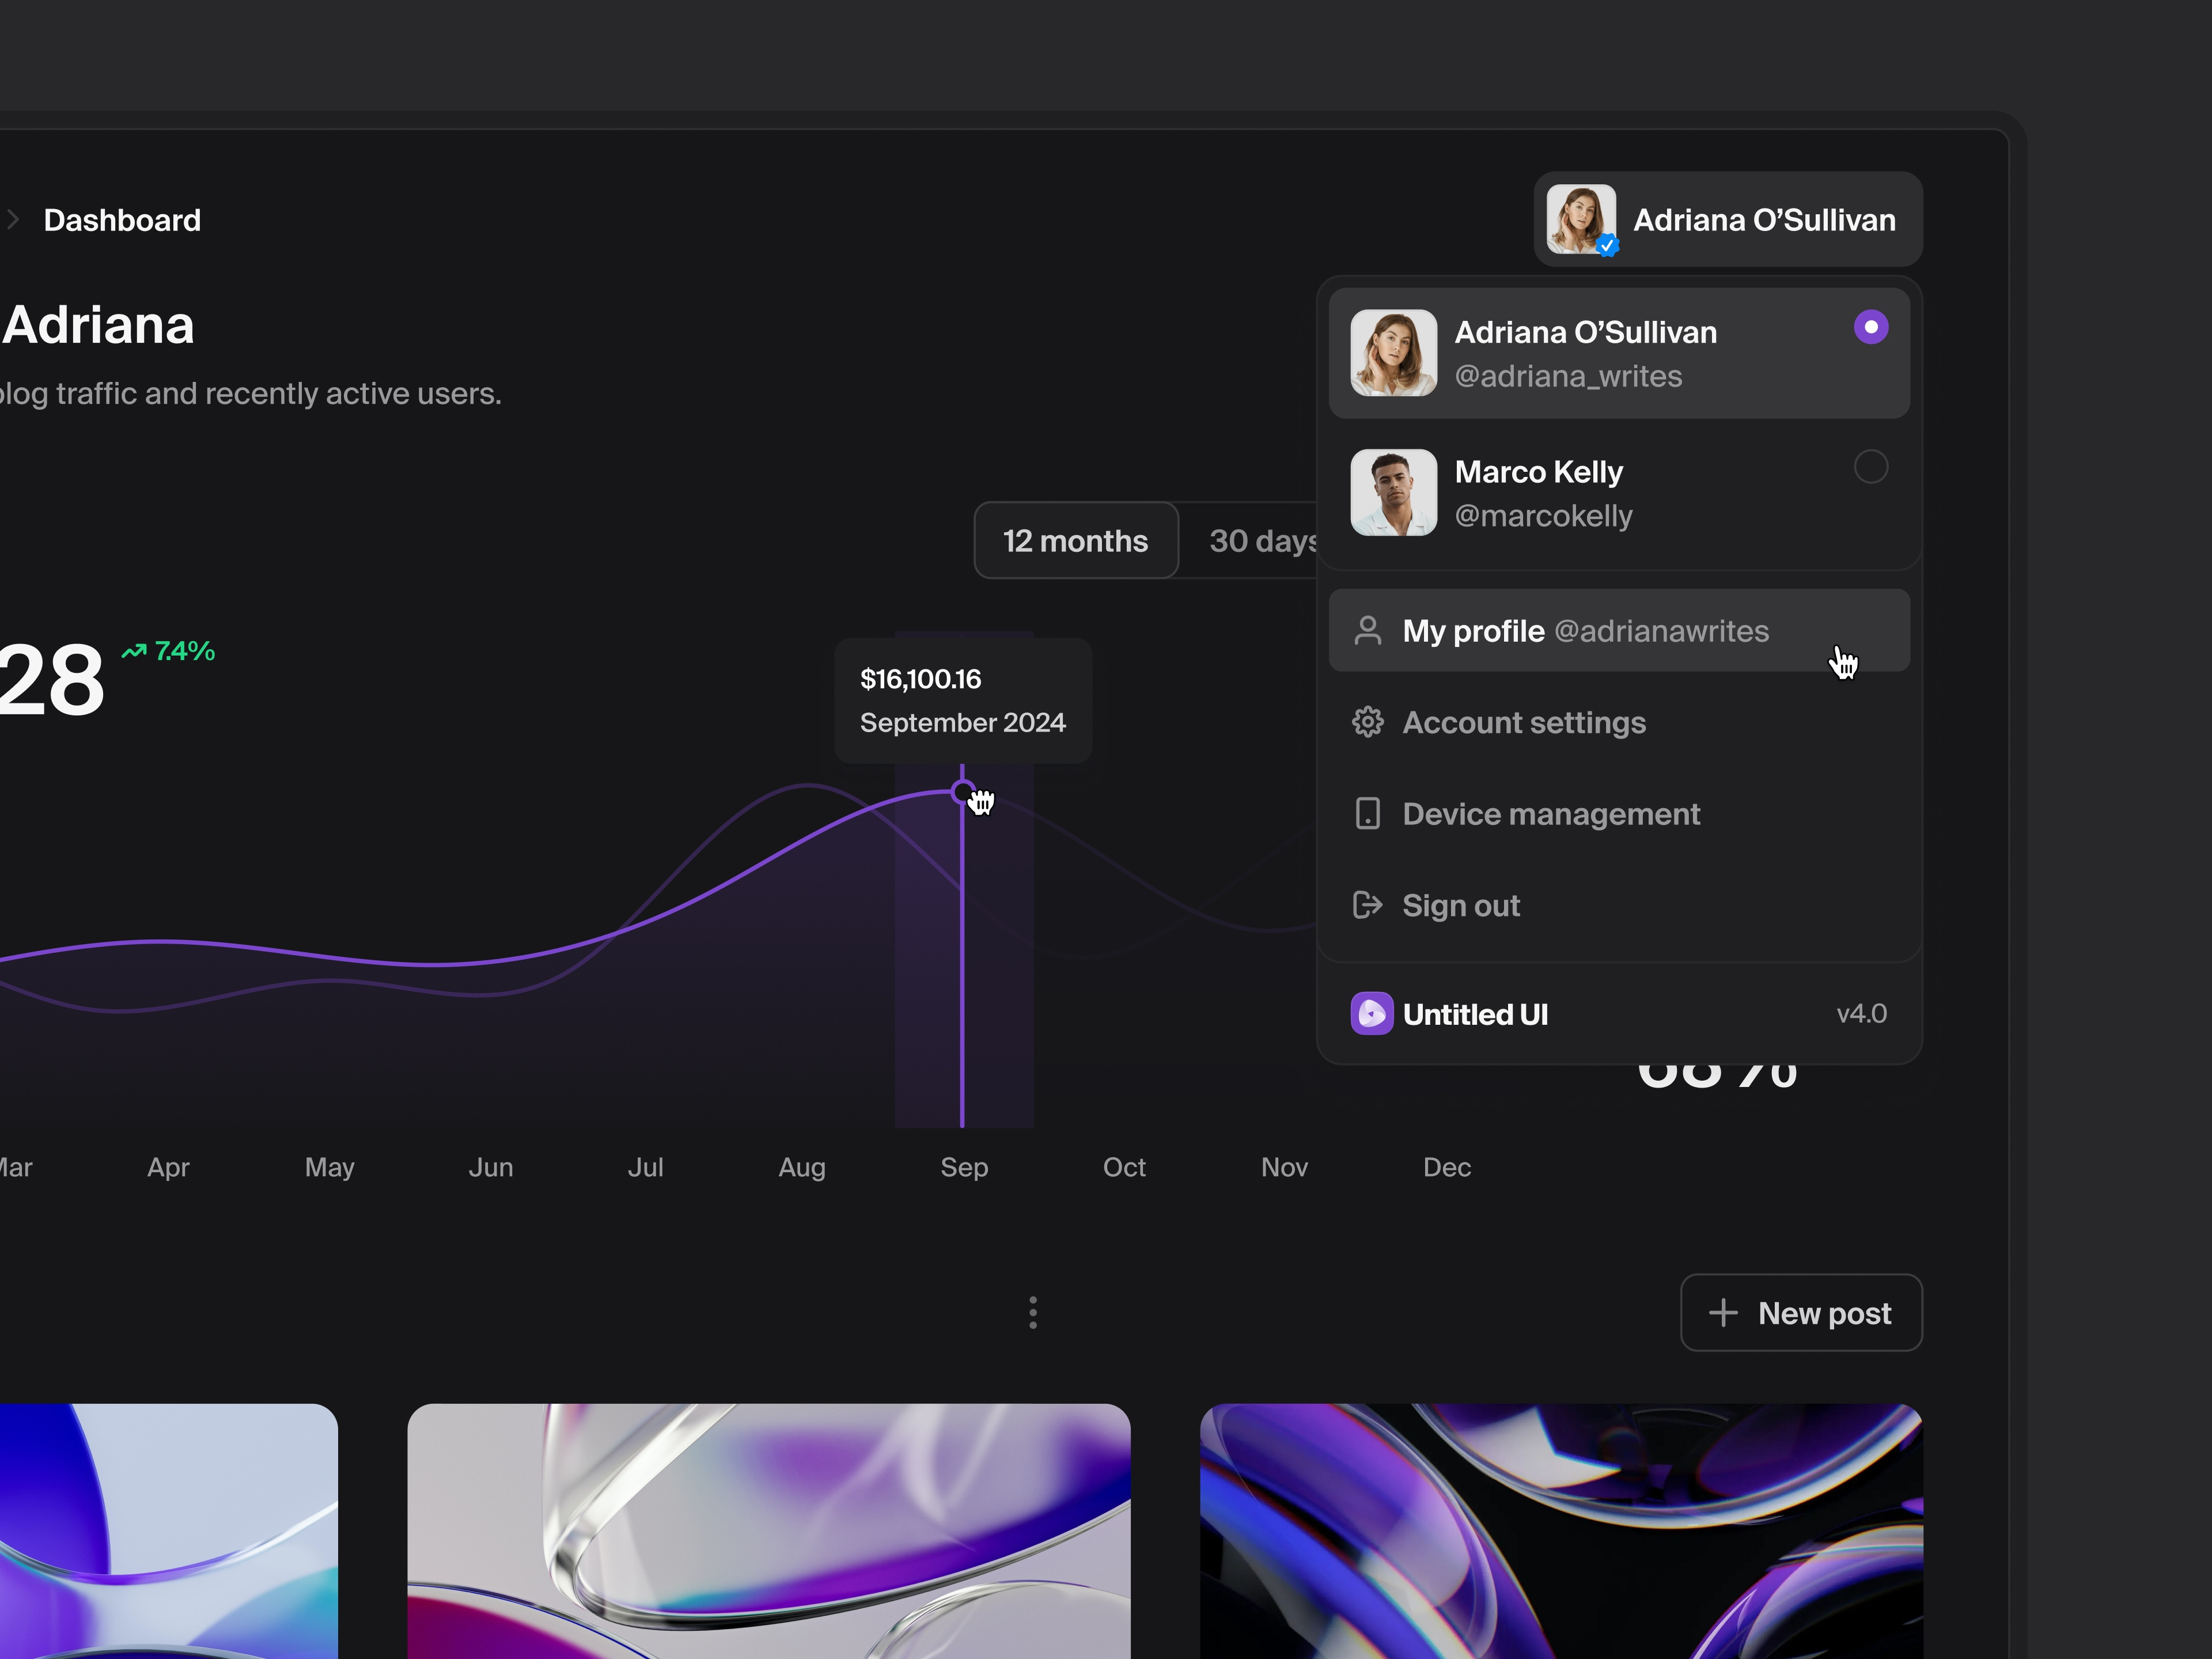The width and height of the screenshot is (2212, 1659).
Task: Click the blue verified badge on avatar
Action: 1607,245
